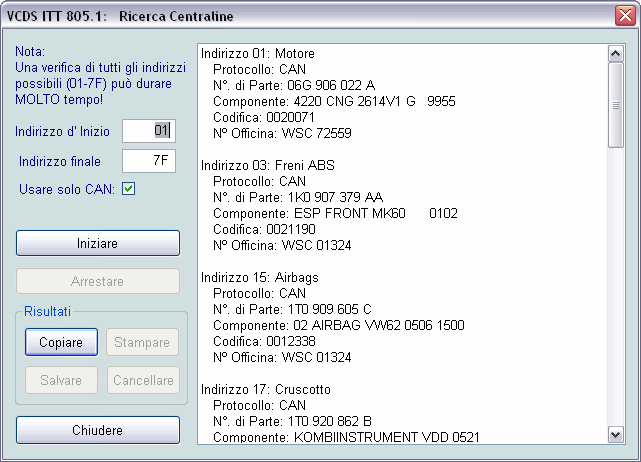Click the Indirizzo finale input field
641x462 pixels.
coord(149,161)
